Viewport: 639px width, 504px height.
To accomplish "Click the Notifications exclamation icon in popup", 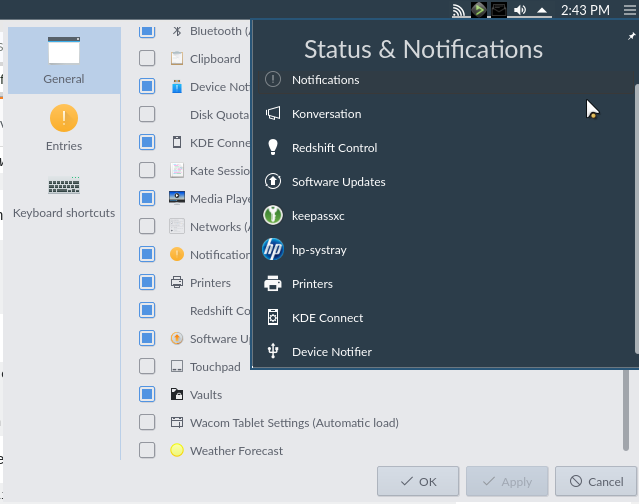I will (273, 79).
